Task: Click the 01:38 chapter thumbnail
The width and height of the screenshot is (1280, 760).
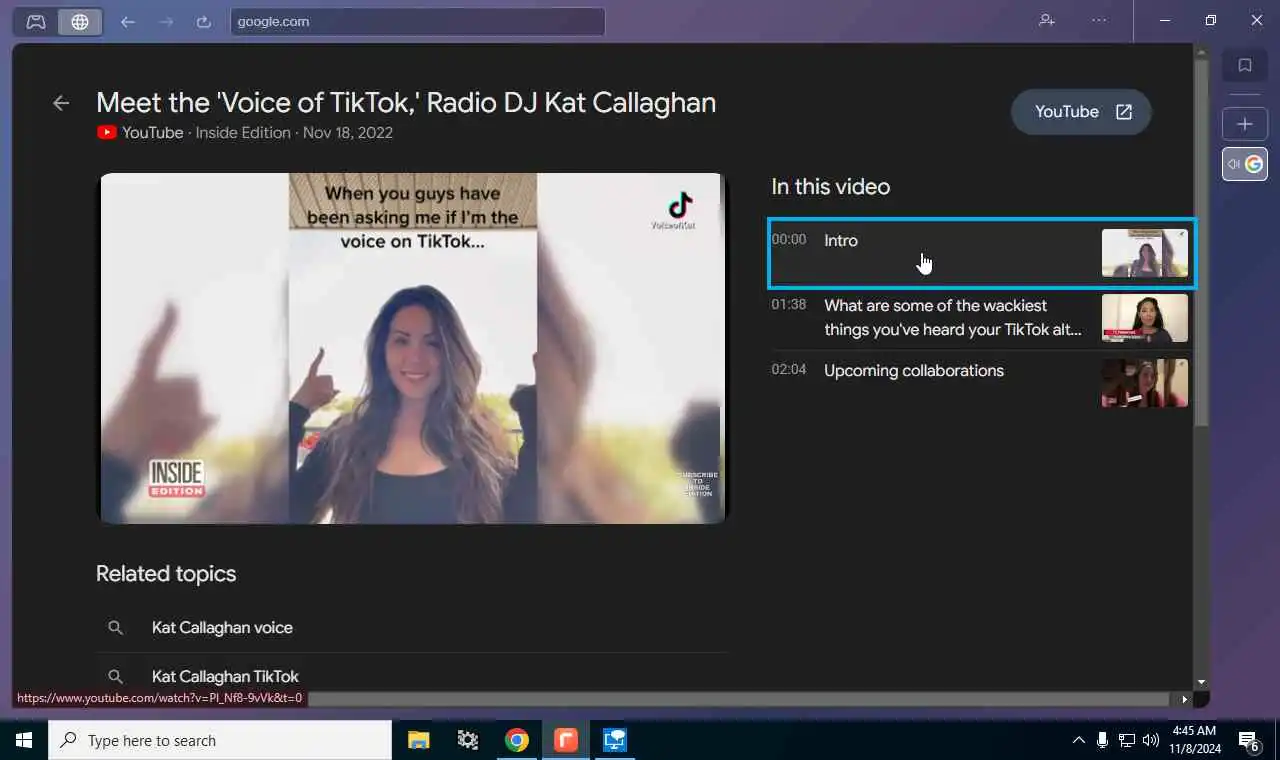Action: click(1145, 318)
